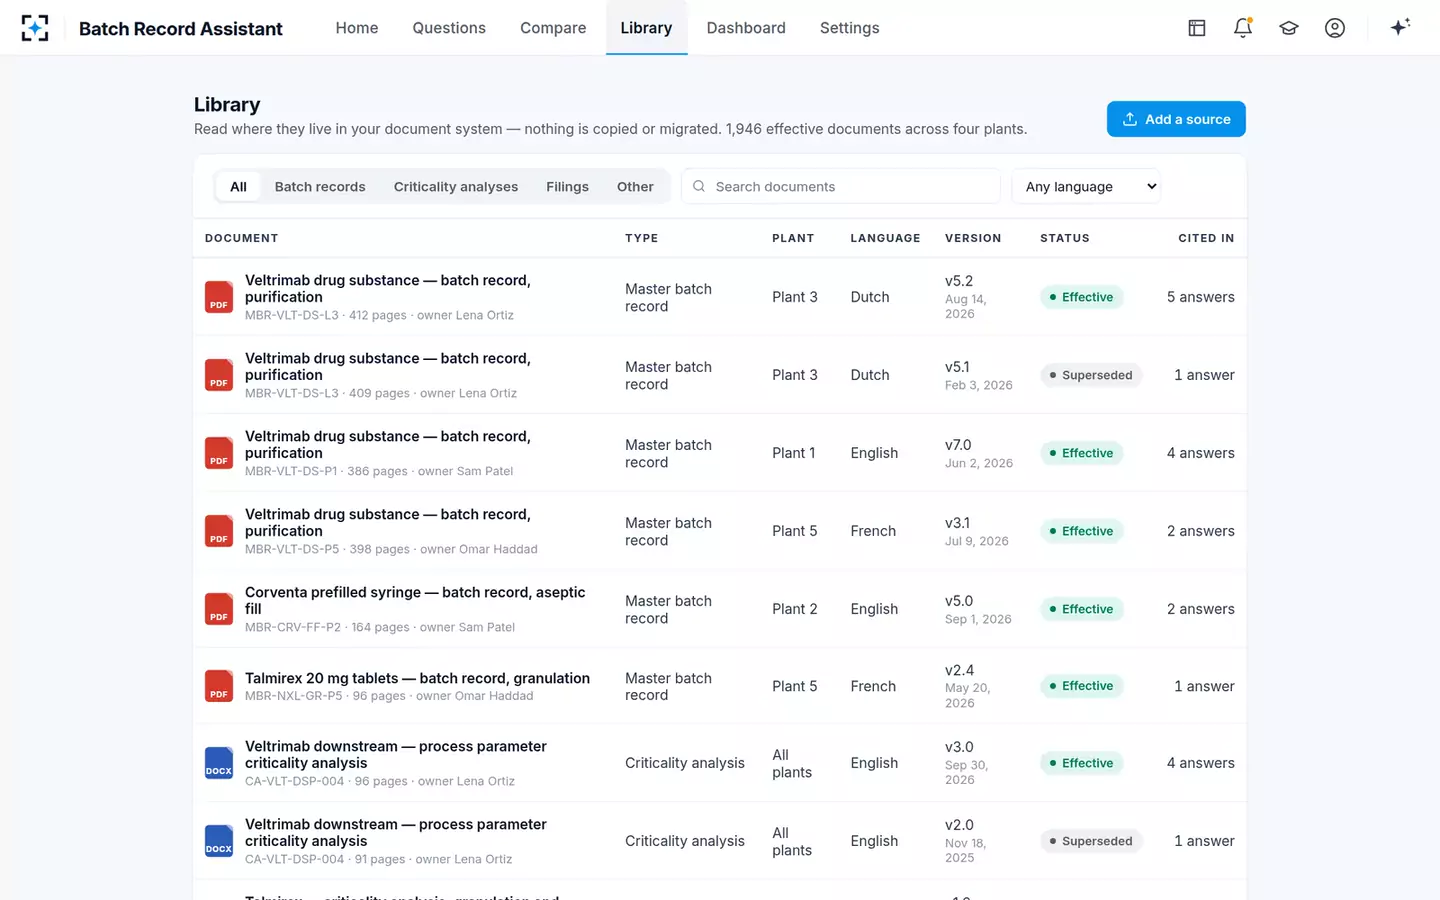
Task: Sort by the CITED IN column header
Action: pyautogui.click(x=1206, y=238)
